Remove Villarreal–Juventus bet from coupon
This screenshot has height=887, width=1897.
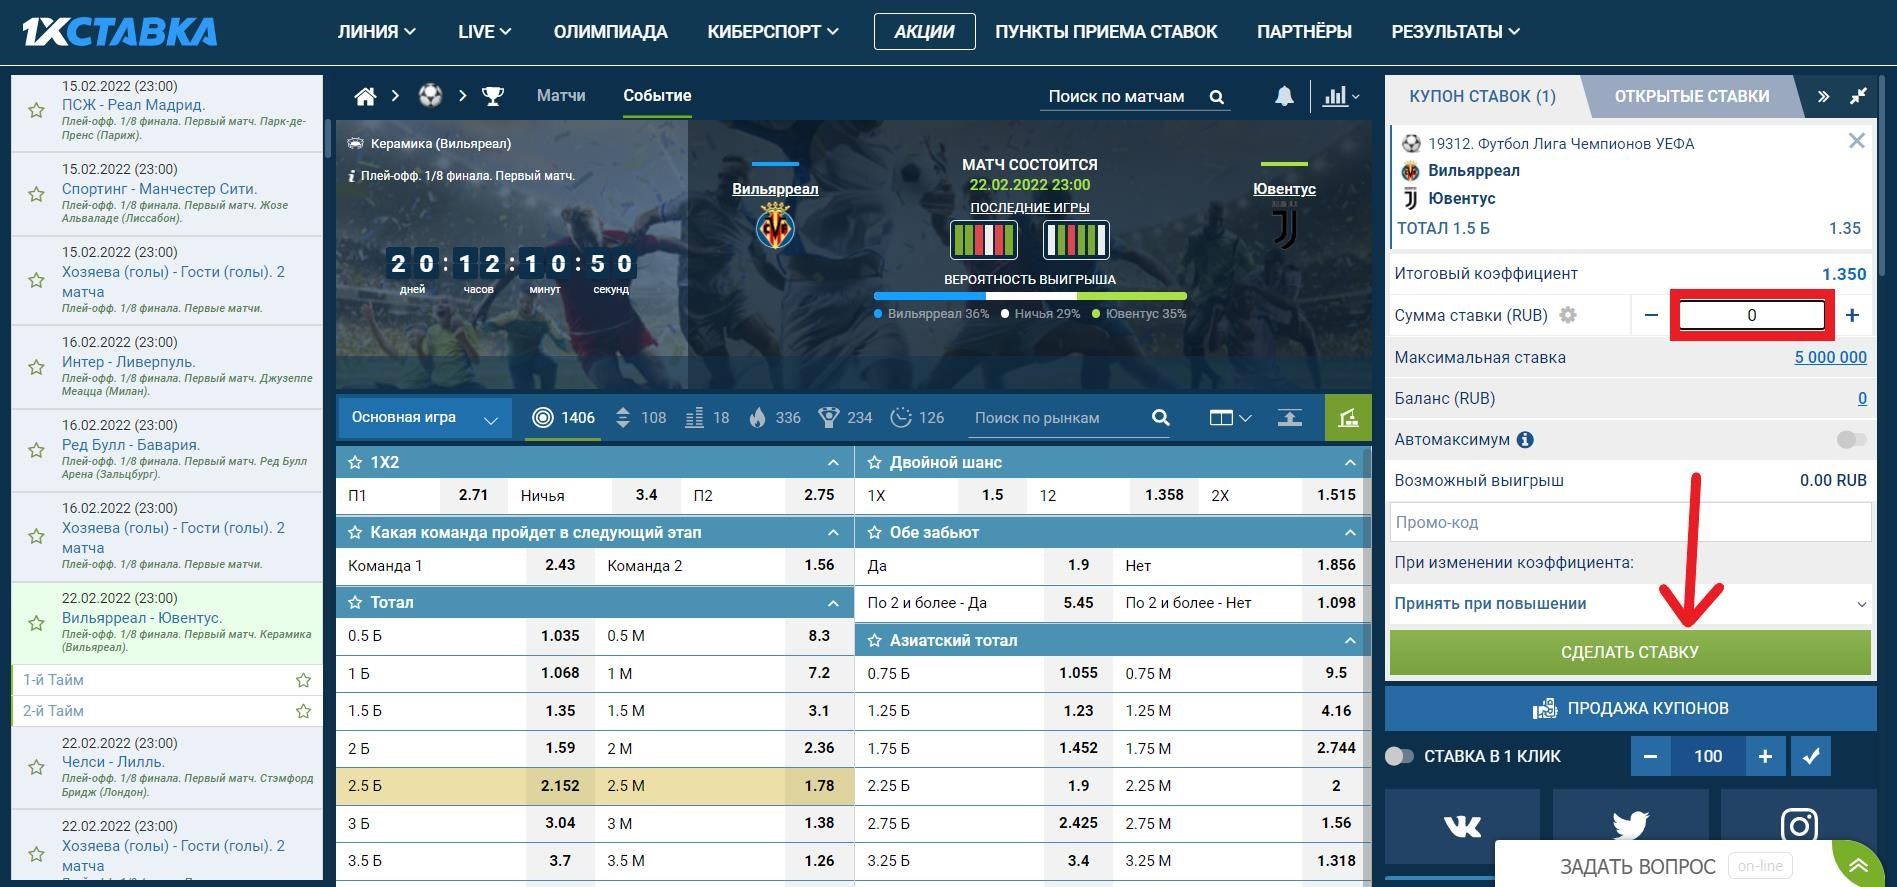pyautogui.click(x=1857, y=141)
